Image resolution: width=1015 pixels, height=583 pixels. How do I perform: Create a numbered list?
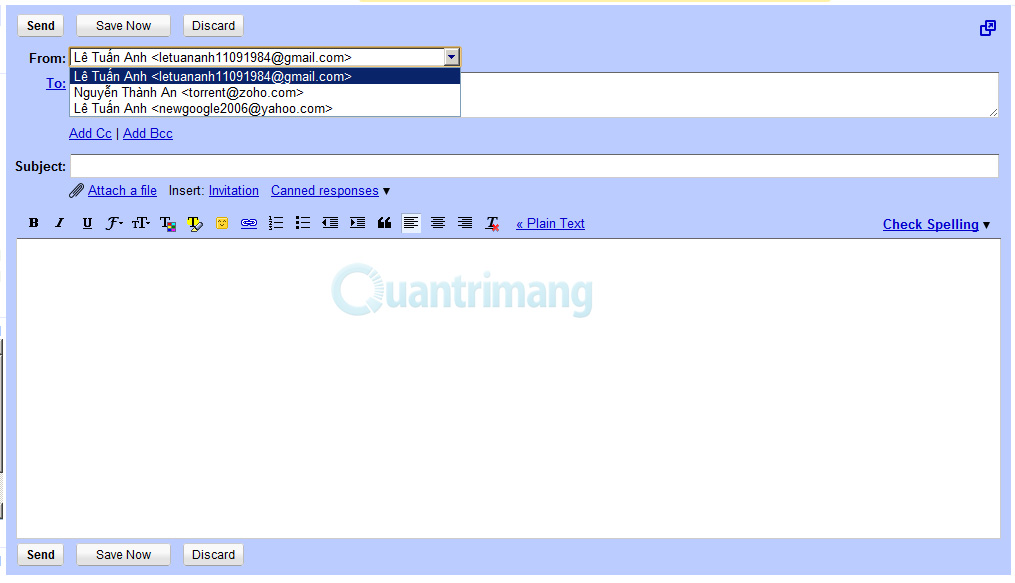coord(276,223)
